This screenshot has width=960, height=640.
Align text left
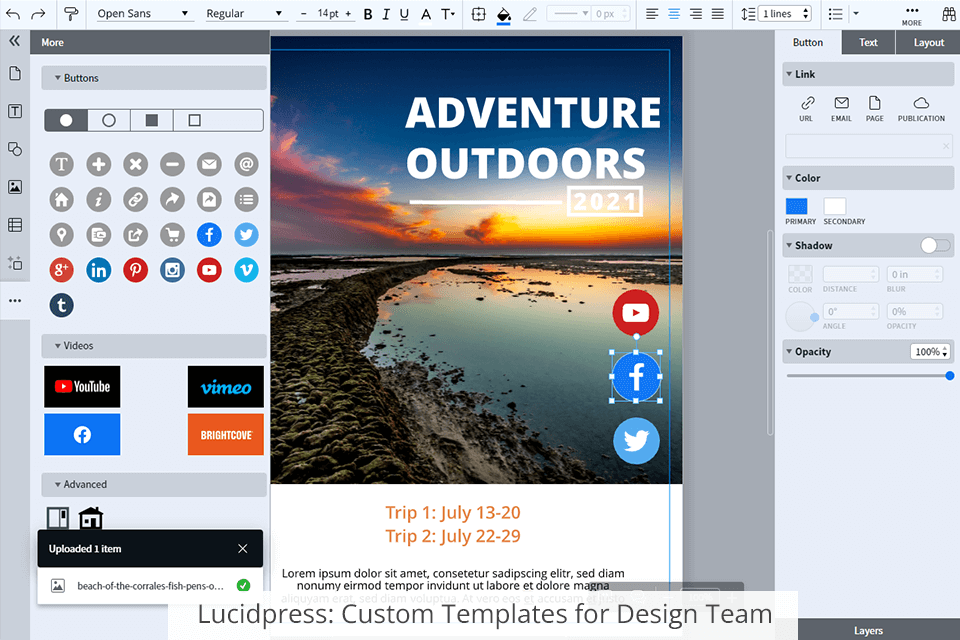[652, 13]
